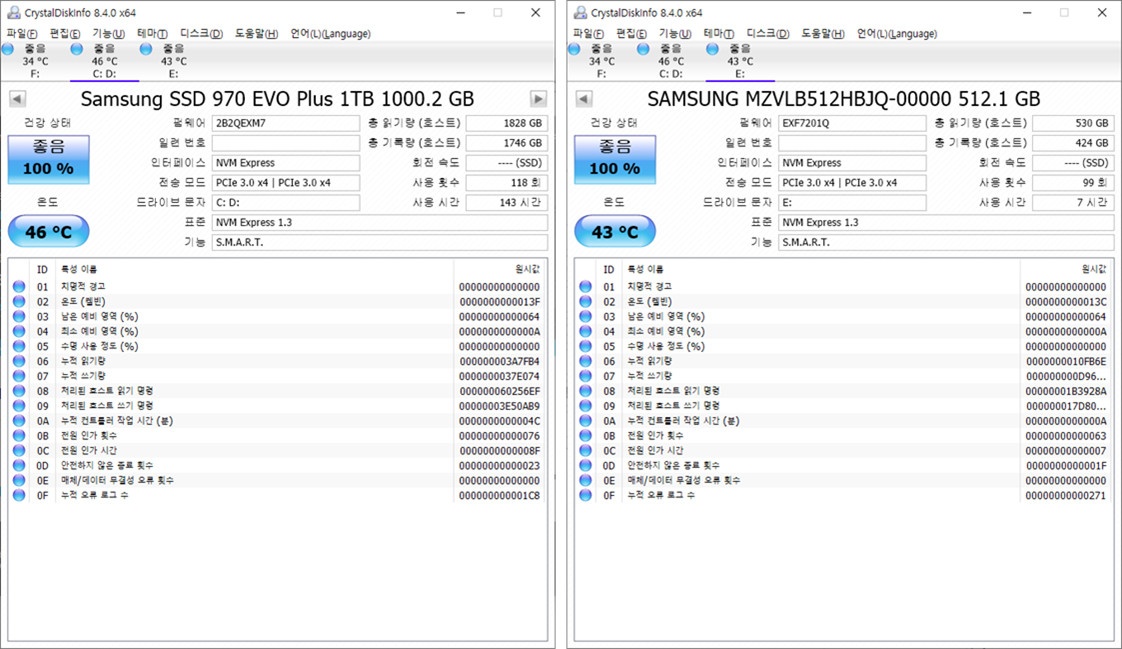This screenshot has width=1122, height=649.
Task: Open 테마(T) menu in left window
Action: 152,34
